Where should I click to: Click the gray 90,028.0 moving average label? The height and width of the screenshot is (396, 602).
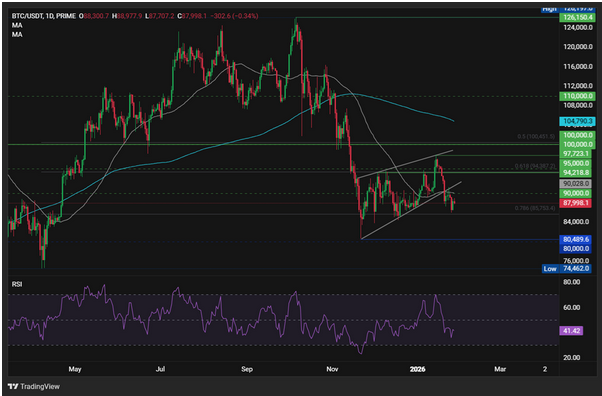pos(577,184)
